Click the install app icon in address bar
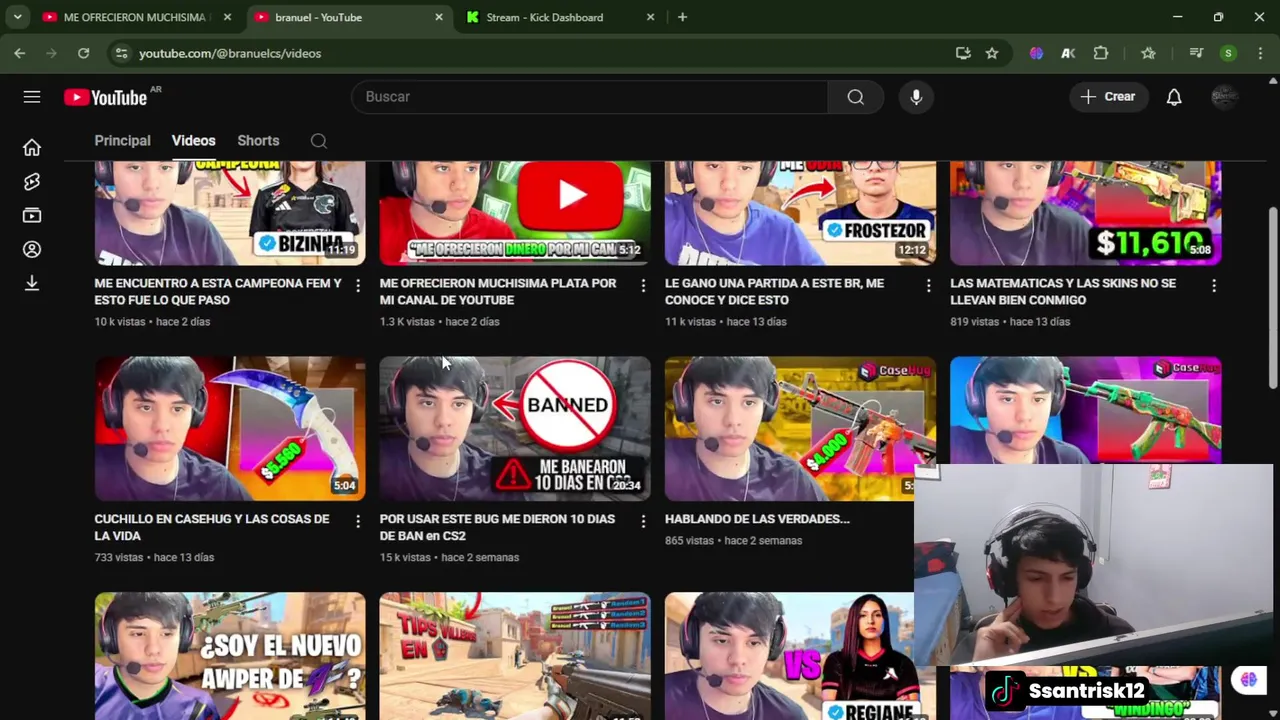Screen dimensions: 1280x720 point(963,53)
